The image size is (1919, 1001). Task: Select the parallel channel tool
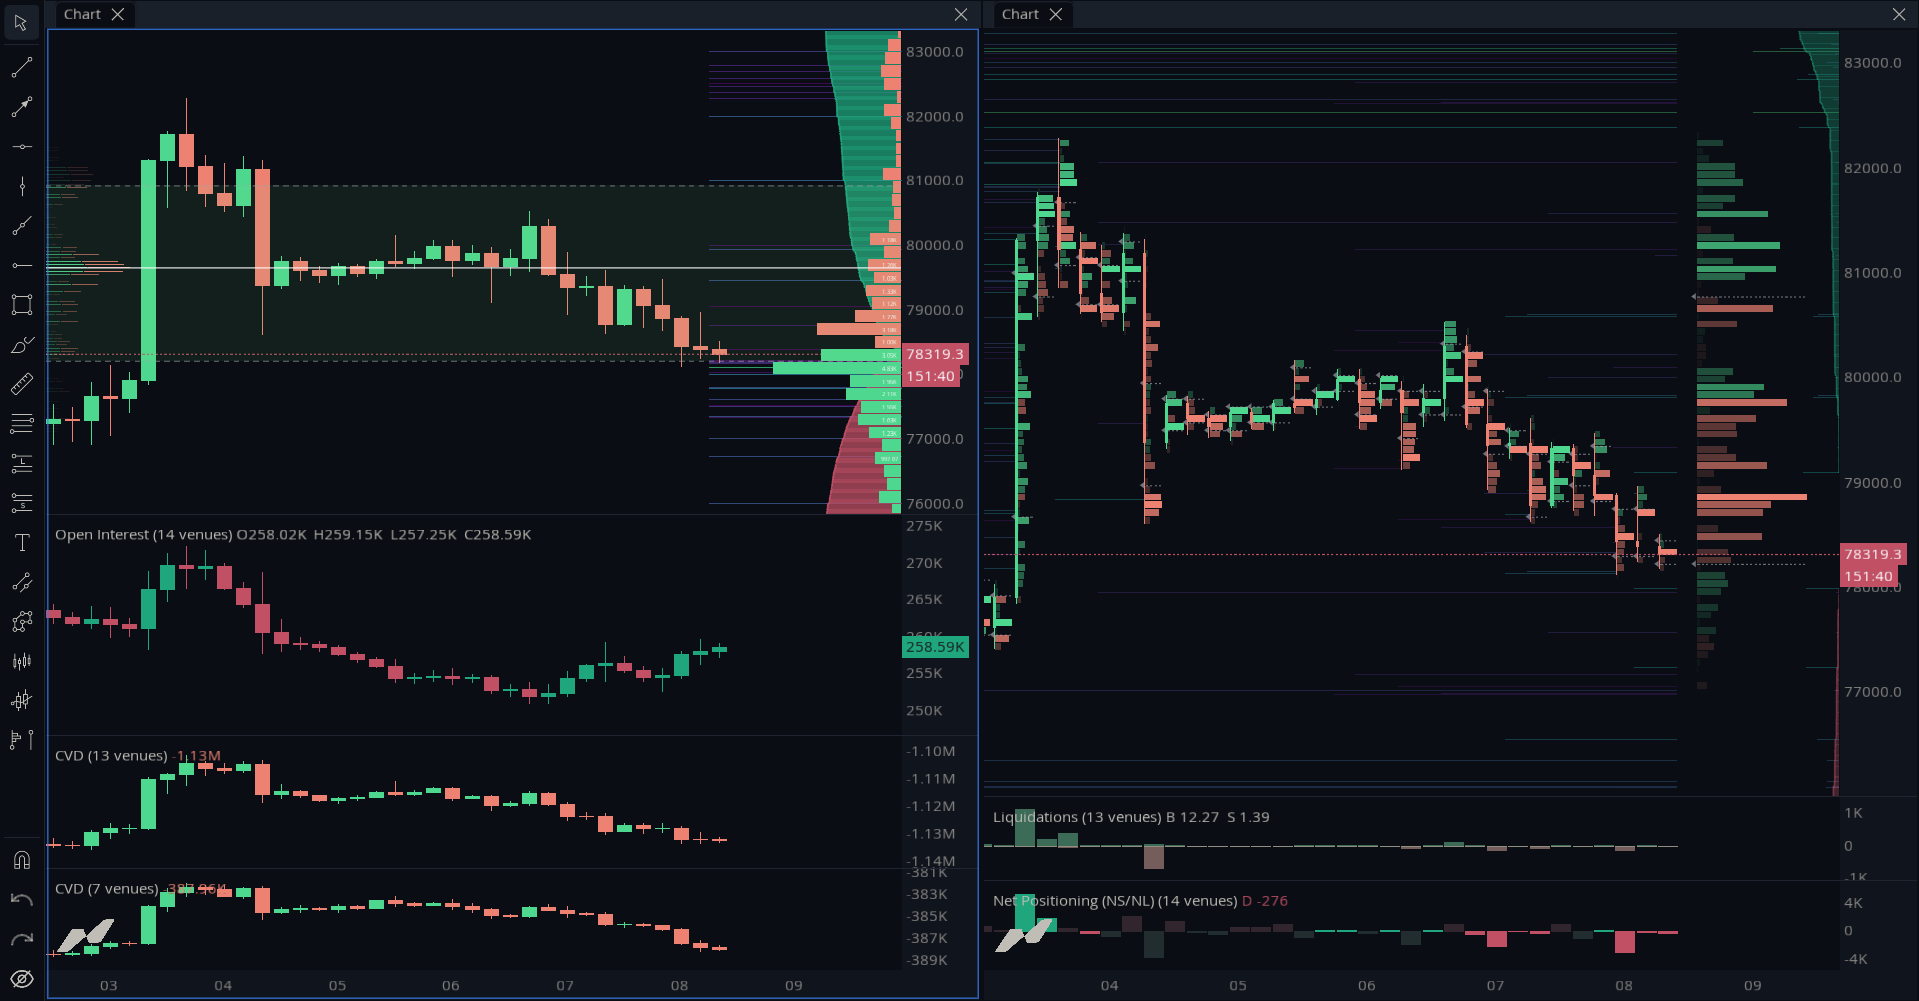coord(21,582)
